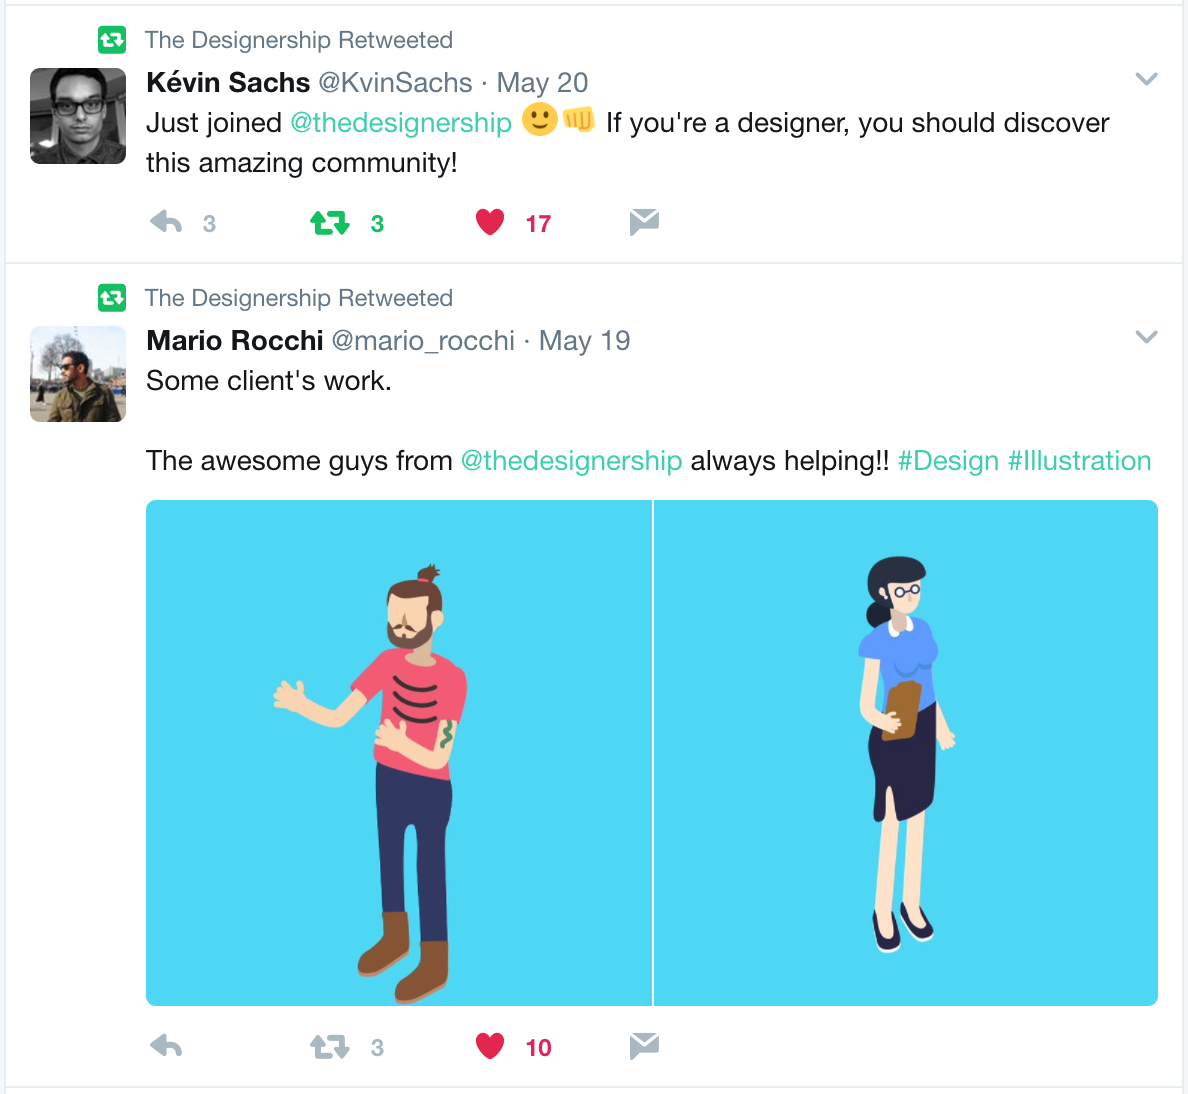Share Mario Rocchi's tweet via Direct Message
1188x1094 pixels.
coord(644,1046)
